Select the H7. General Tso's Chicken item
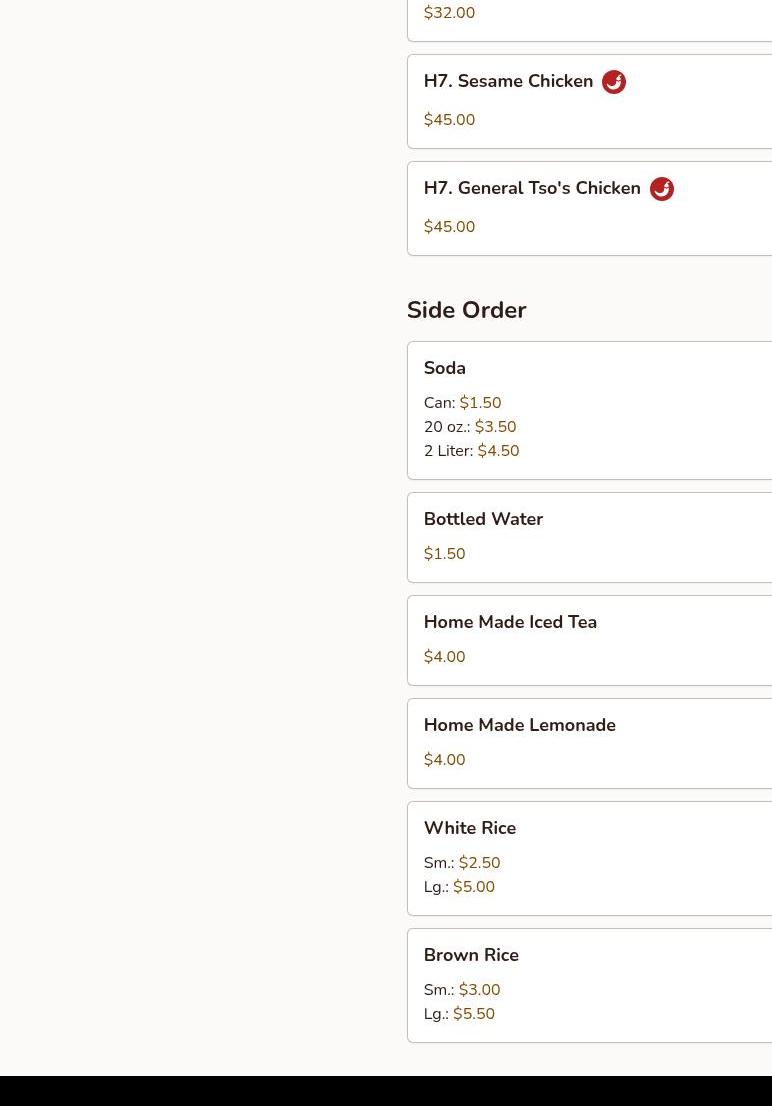Viewport: 772px width, 1106px height. (532, 189)
